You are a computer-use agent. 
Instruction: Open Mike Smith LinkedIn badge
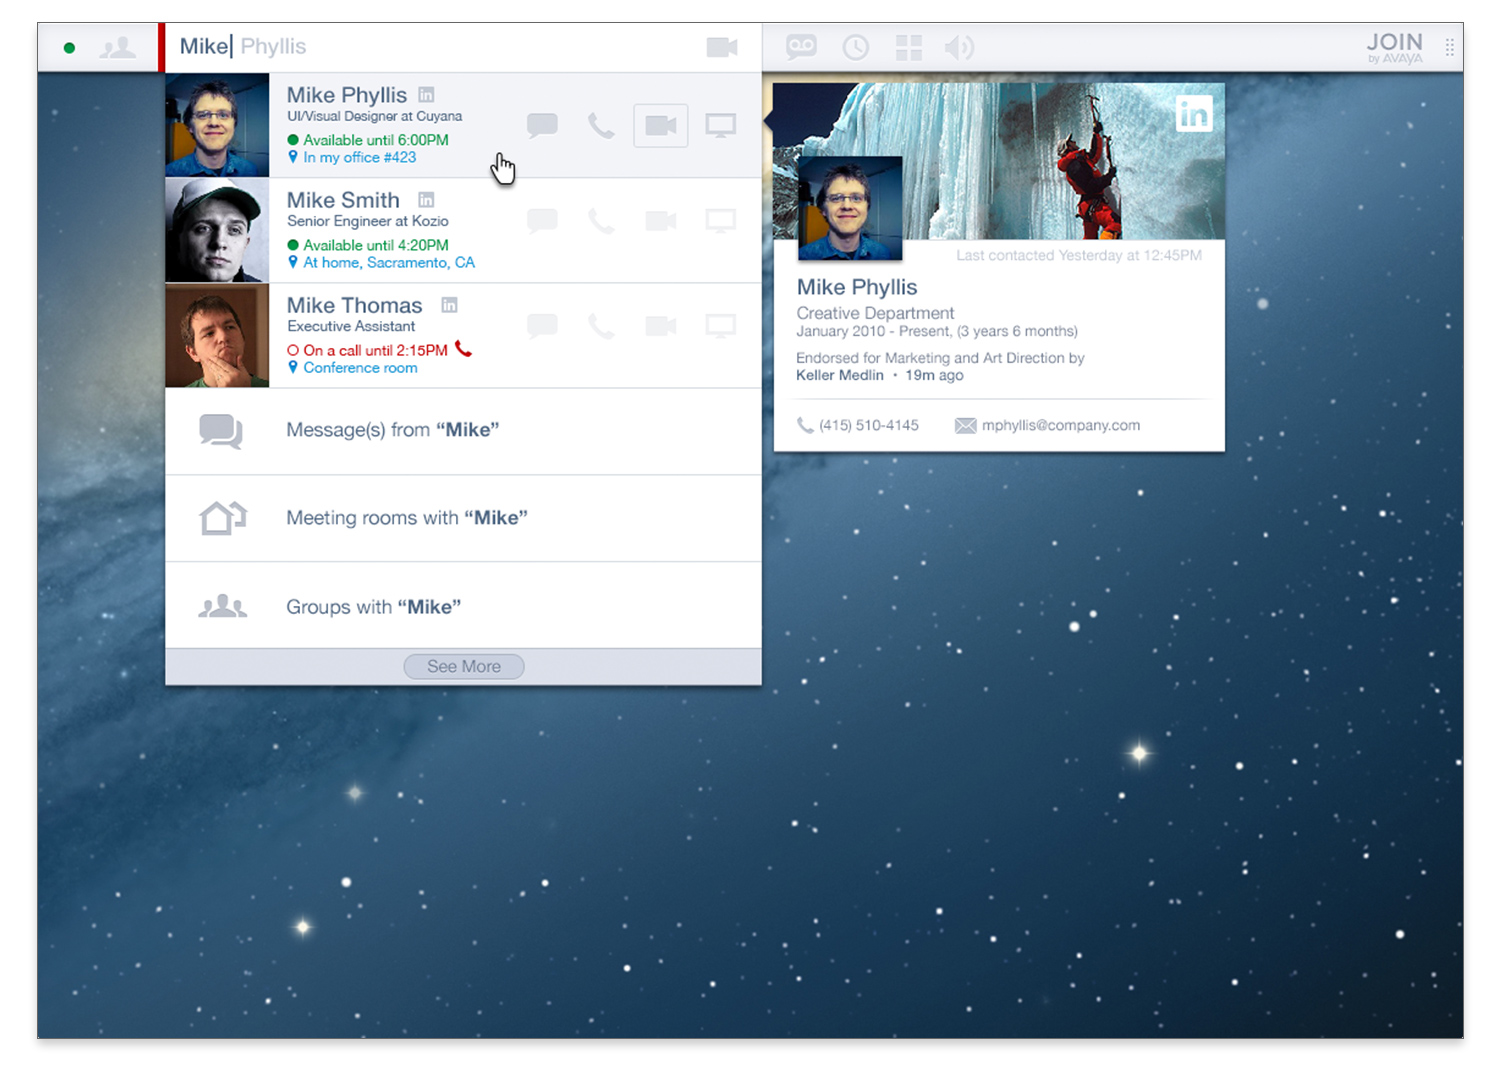pyautogui.click(x=426, y=200)
